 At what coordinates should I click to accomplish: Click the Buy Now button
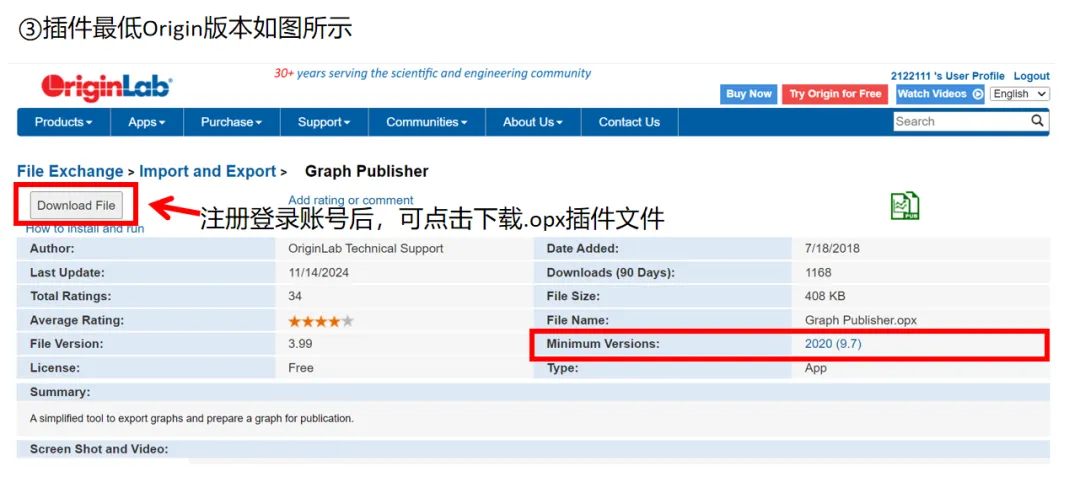pyautogui.click(x=749, y=94)
